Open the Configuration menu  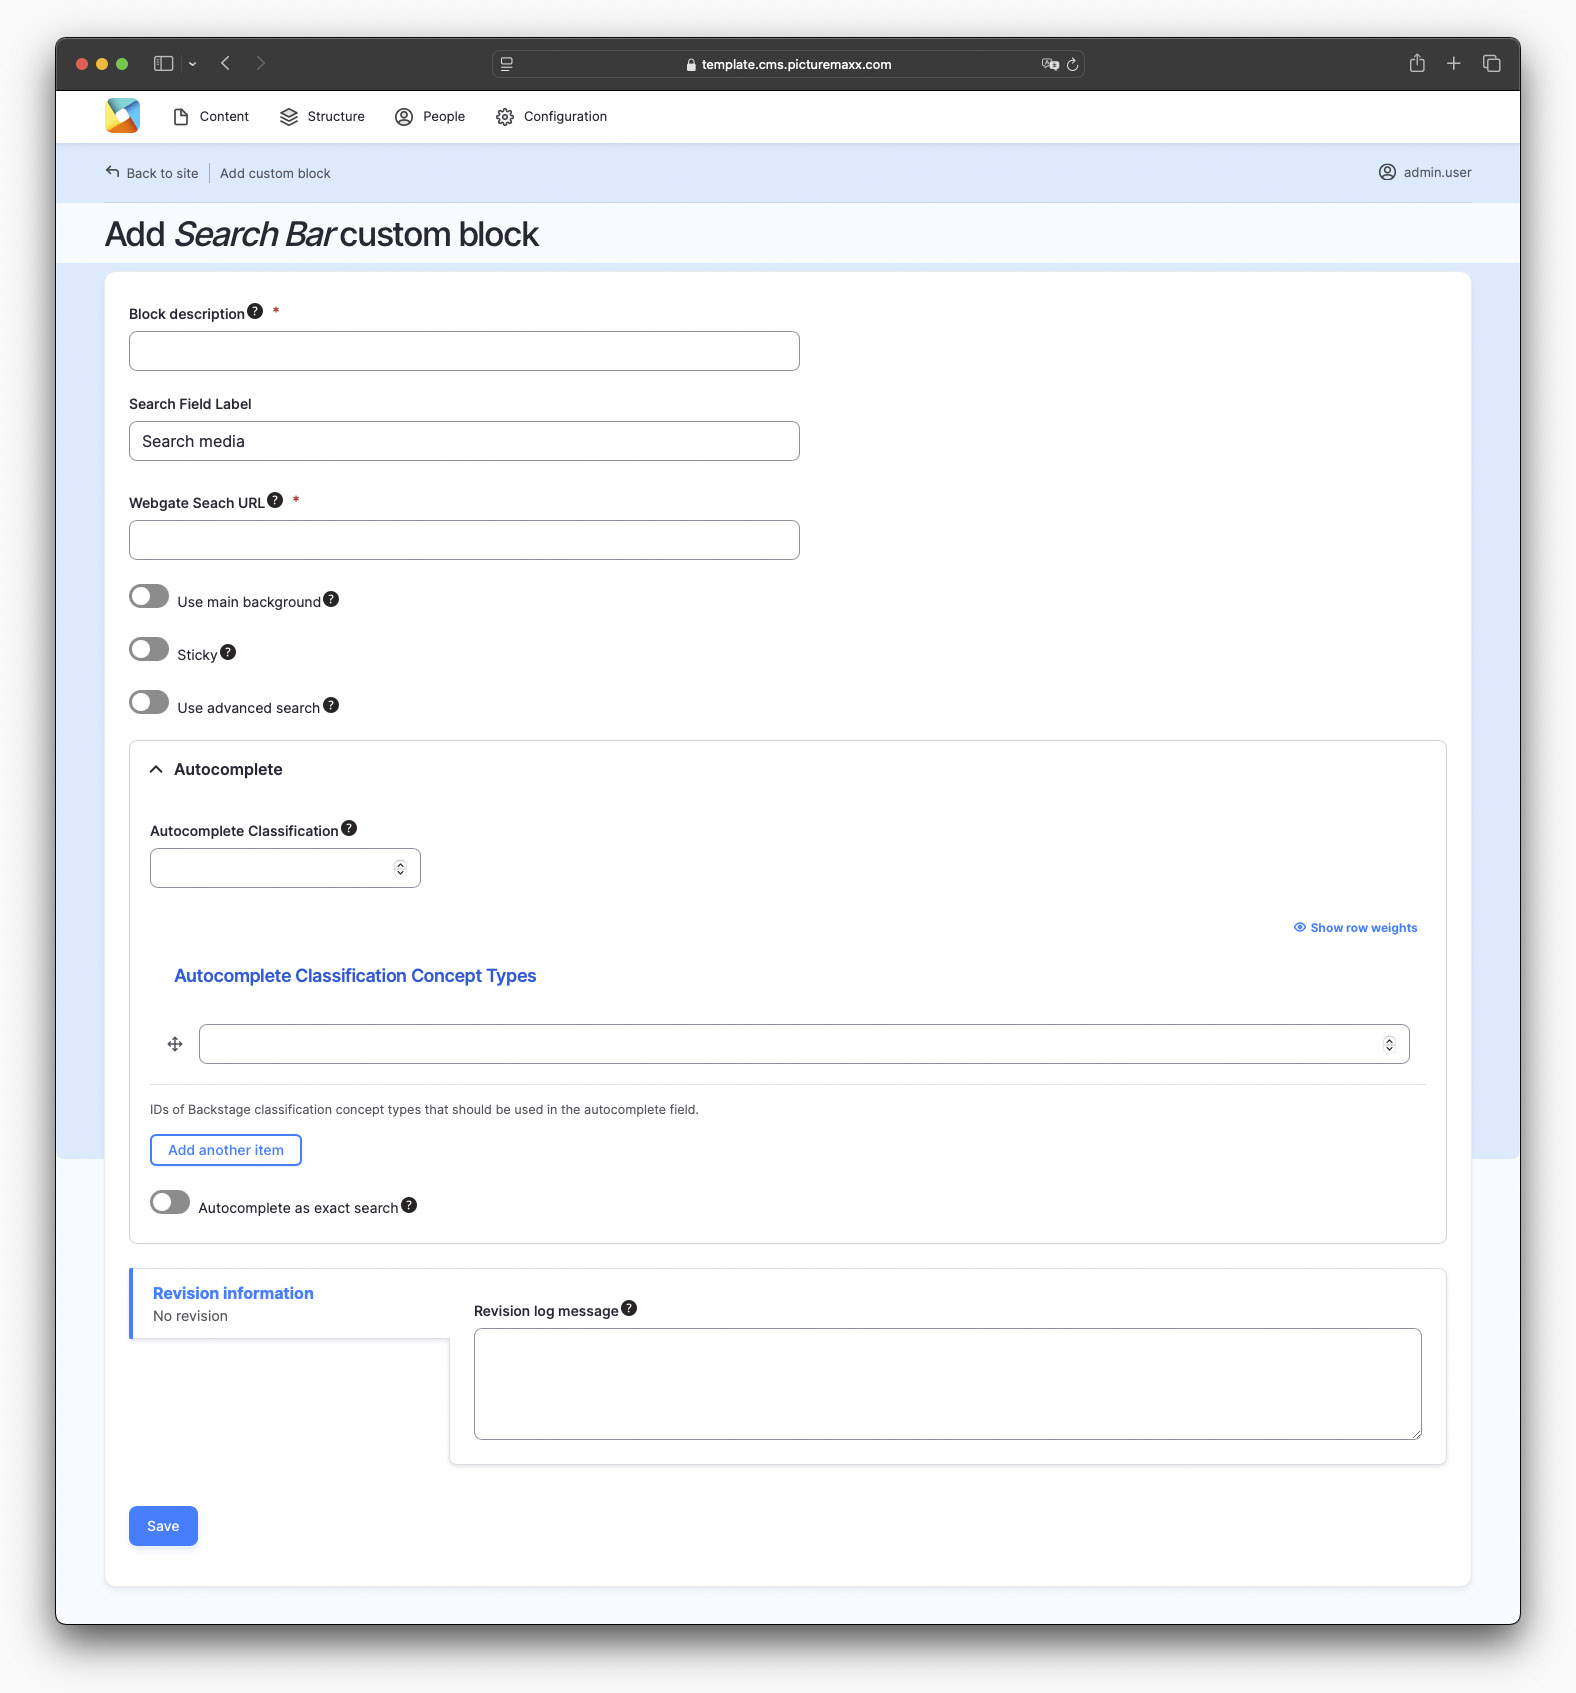click(551, 117)
